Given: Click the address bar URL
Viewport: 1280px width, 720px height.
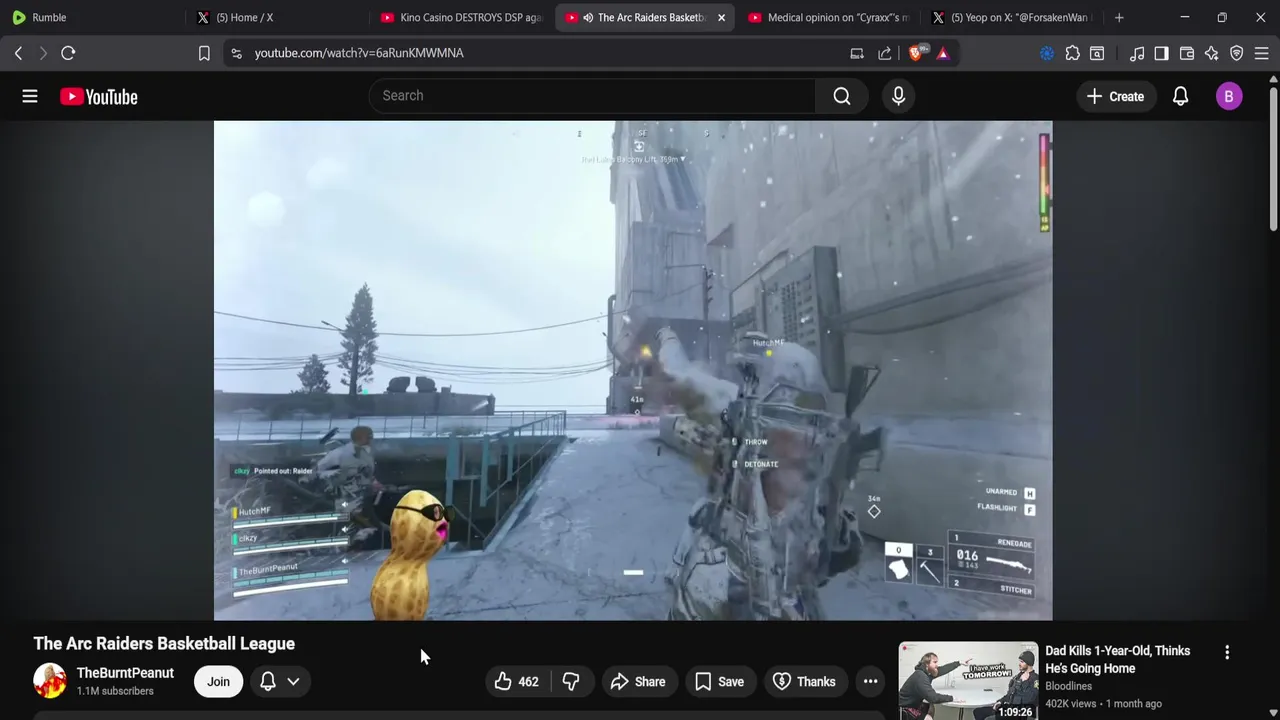Looking at the screenshot, I should tap(359, 53).
